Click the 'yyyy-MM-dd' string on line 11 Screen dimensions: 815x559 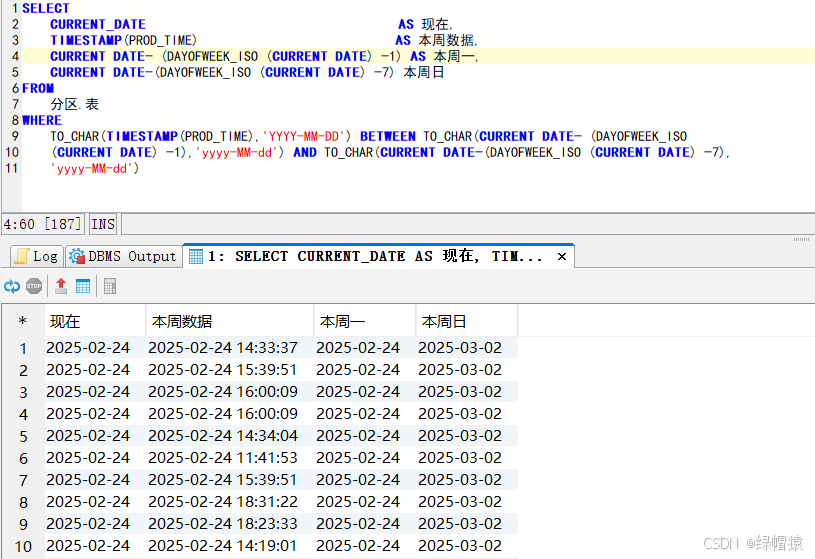tap(91, 168)
